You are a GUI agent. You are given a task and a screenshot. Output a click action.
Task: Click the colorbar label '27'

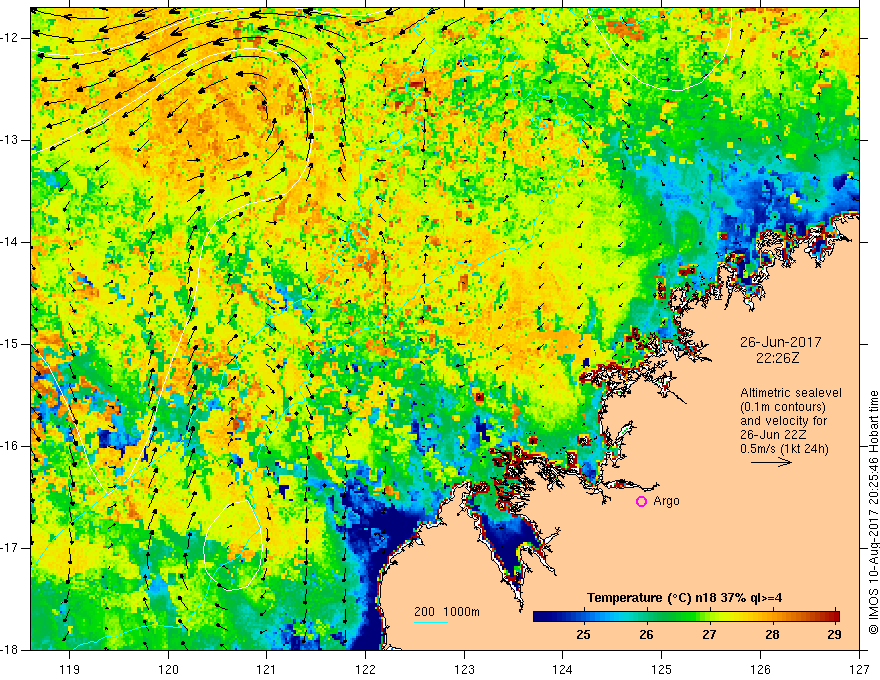(x=709, y=634)
